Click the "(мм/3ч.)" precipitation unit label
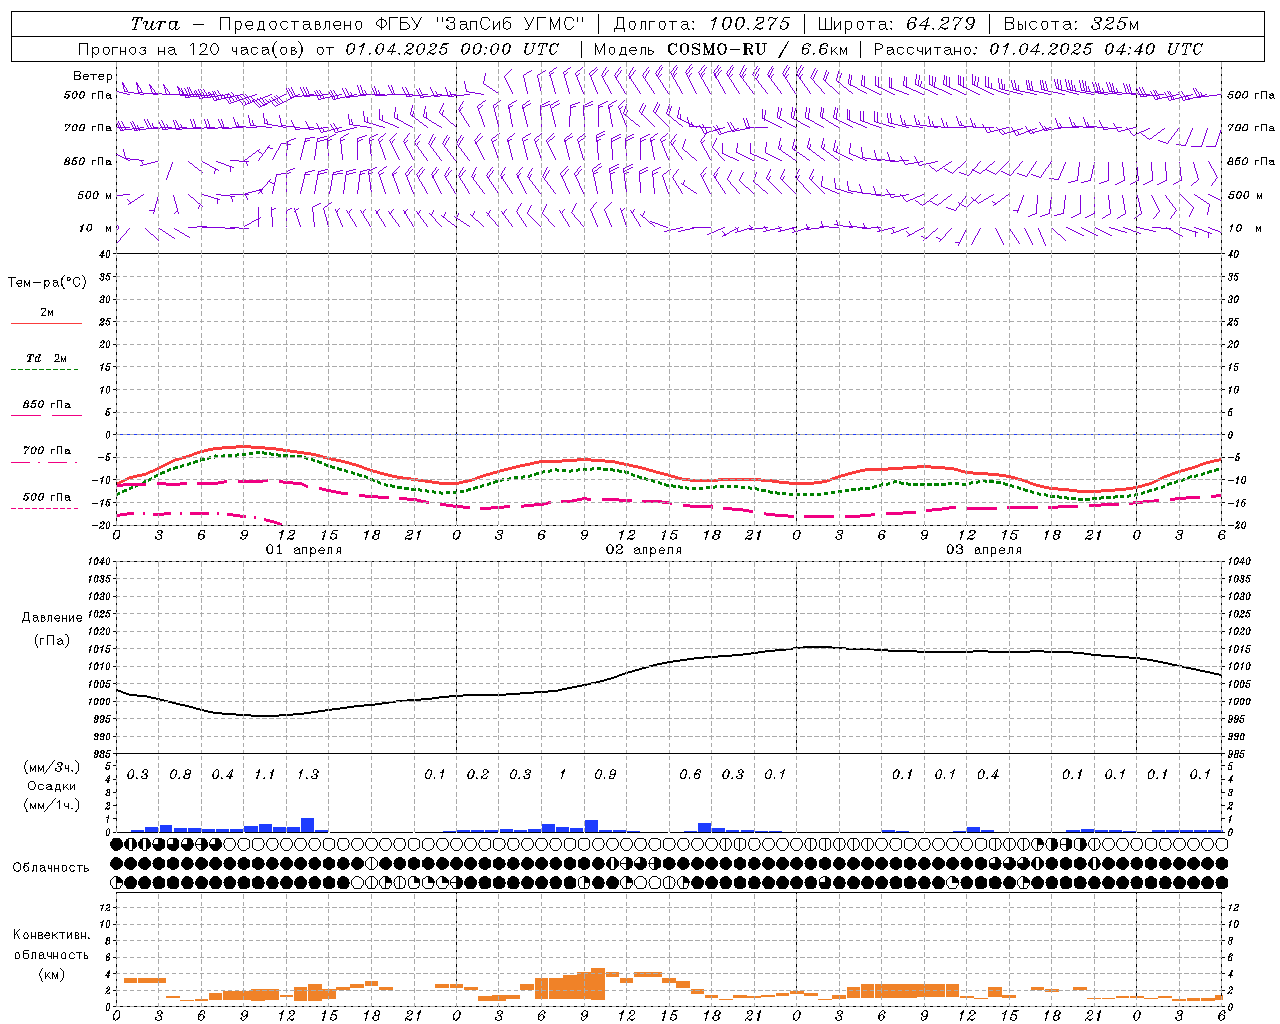The height and width of the screenshot is (1024, 1280). [51, 767]
